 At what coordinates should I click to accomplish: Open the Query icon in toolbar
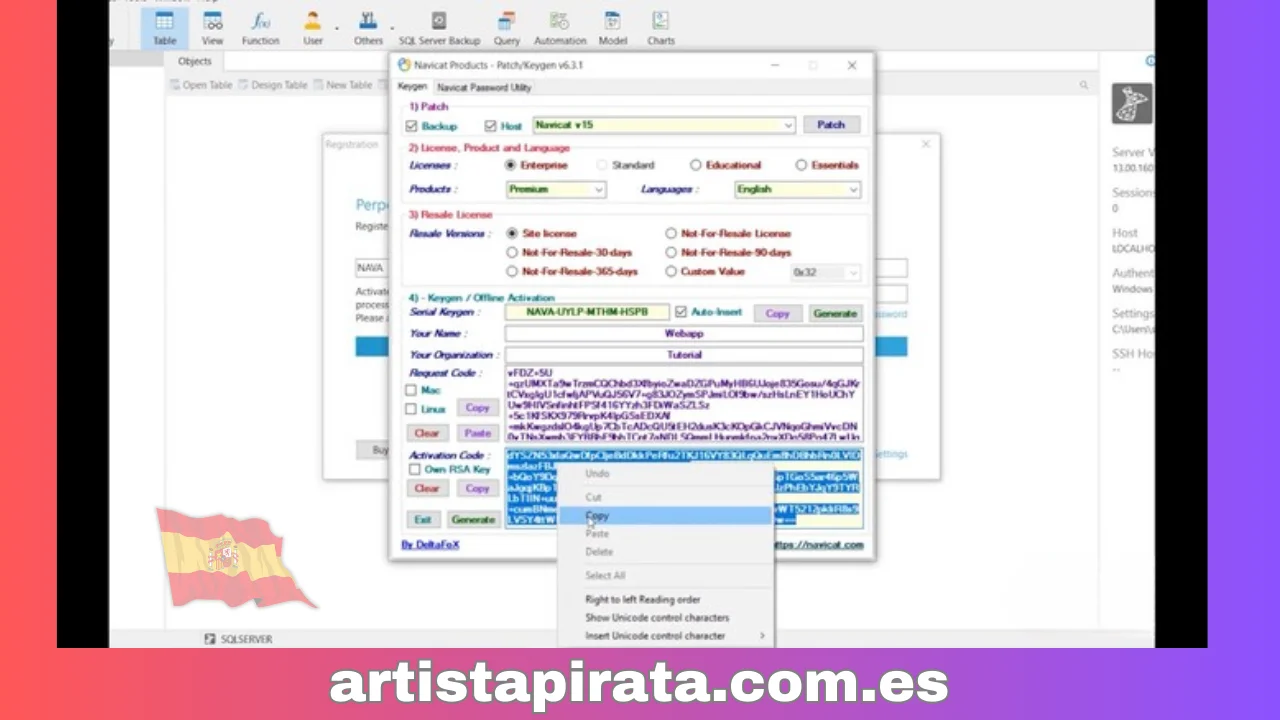click(507, 27)
